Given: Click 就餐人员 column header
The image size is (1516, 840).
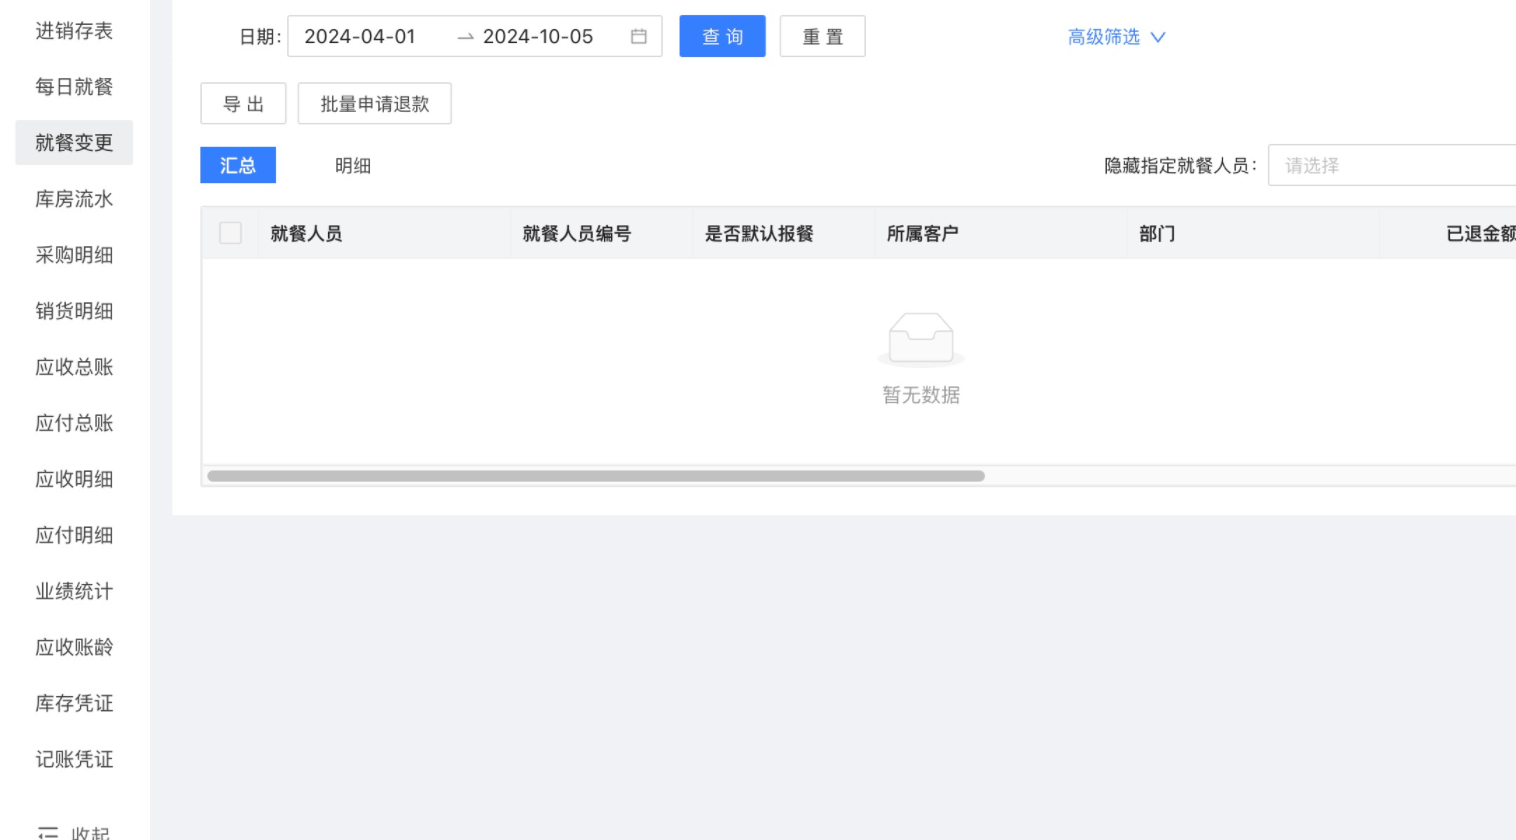Looking at the screenshot, I should pos(306,233).
